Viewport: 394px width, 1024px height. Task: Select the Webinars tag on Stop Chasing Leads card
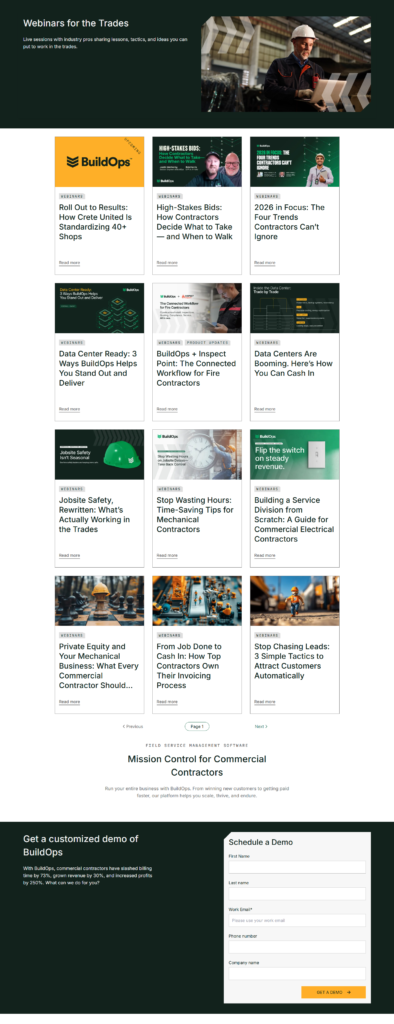[267, 635]
